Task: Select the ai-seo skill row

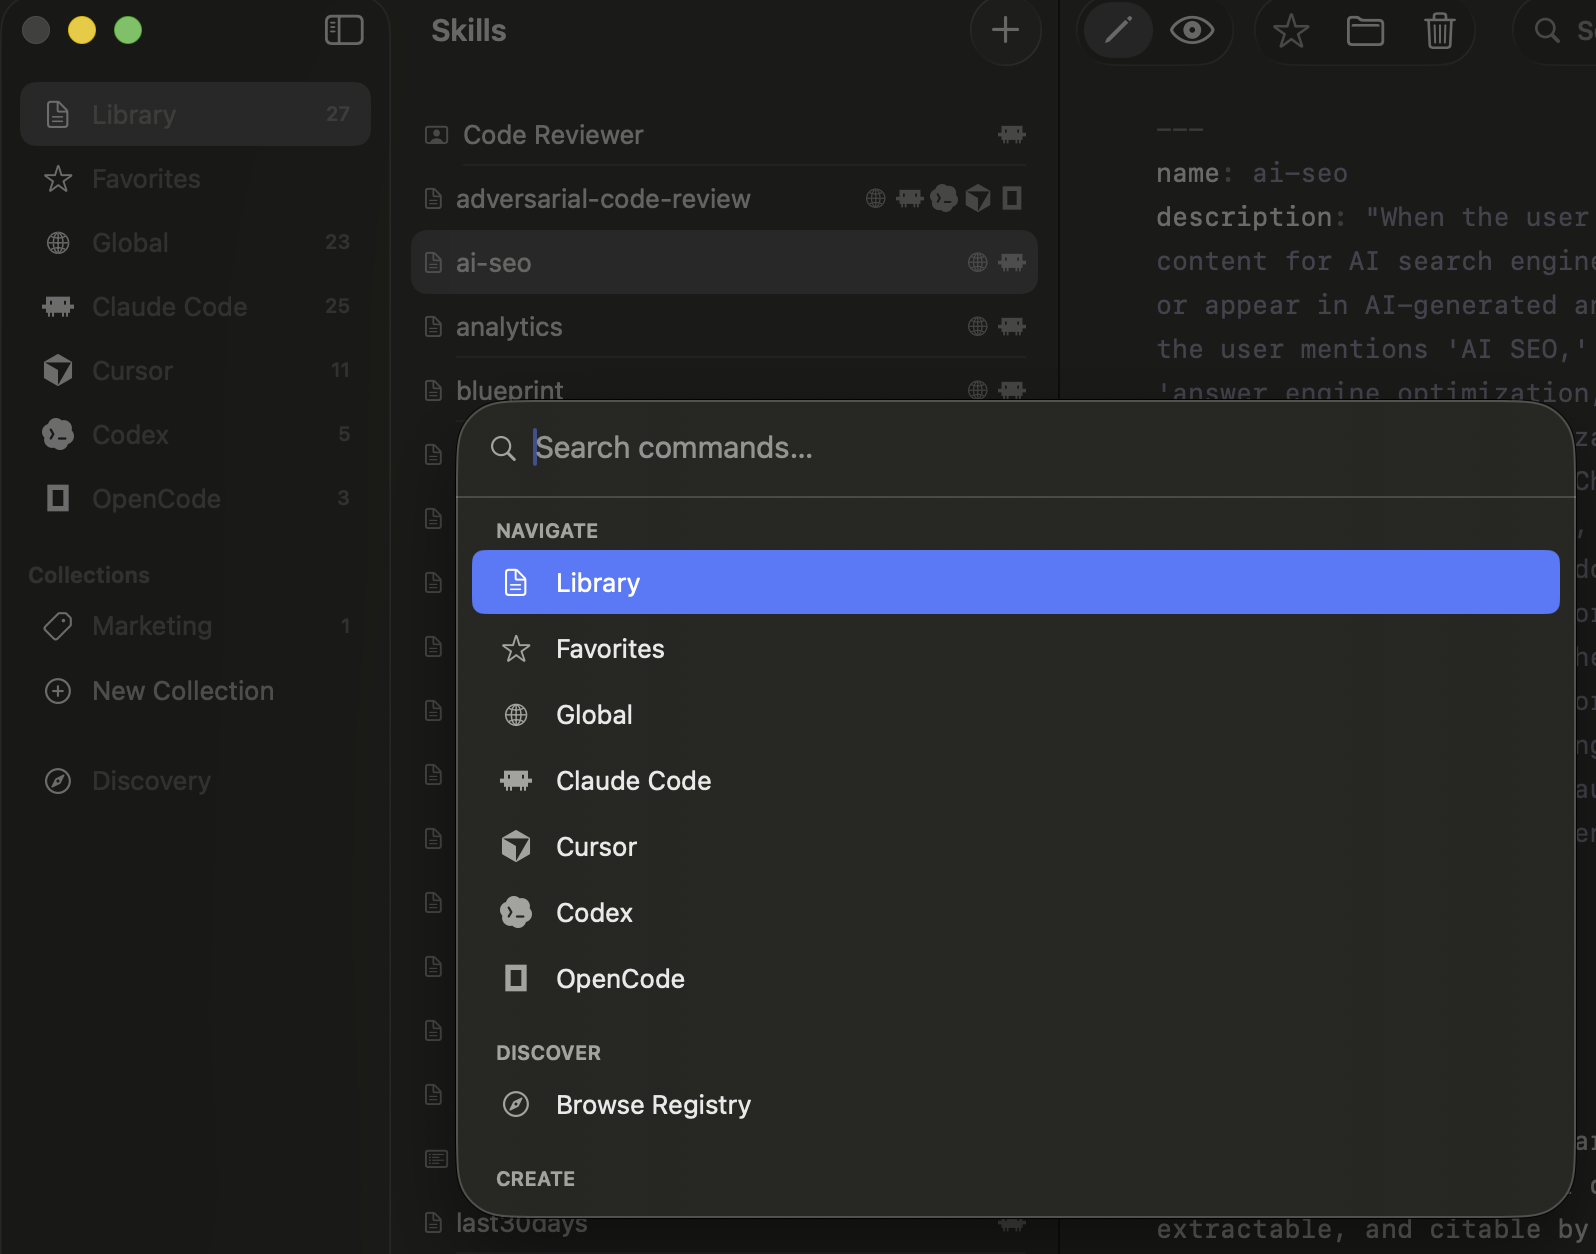Action: [x=724, y=262]
